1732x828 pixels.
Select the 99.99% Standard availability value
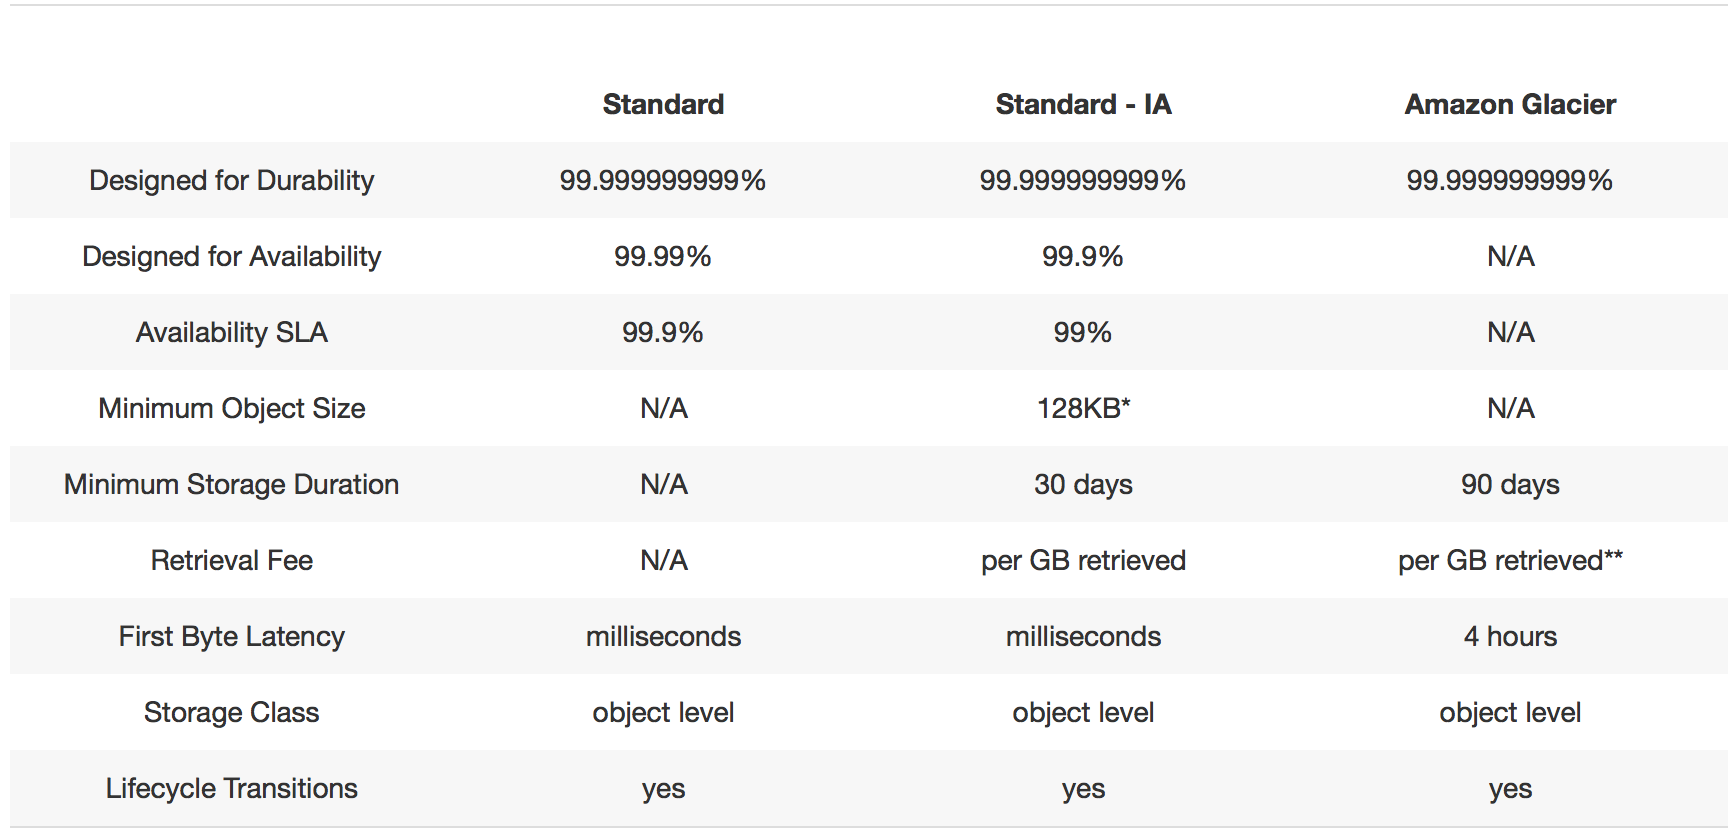tap(663, 256)
